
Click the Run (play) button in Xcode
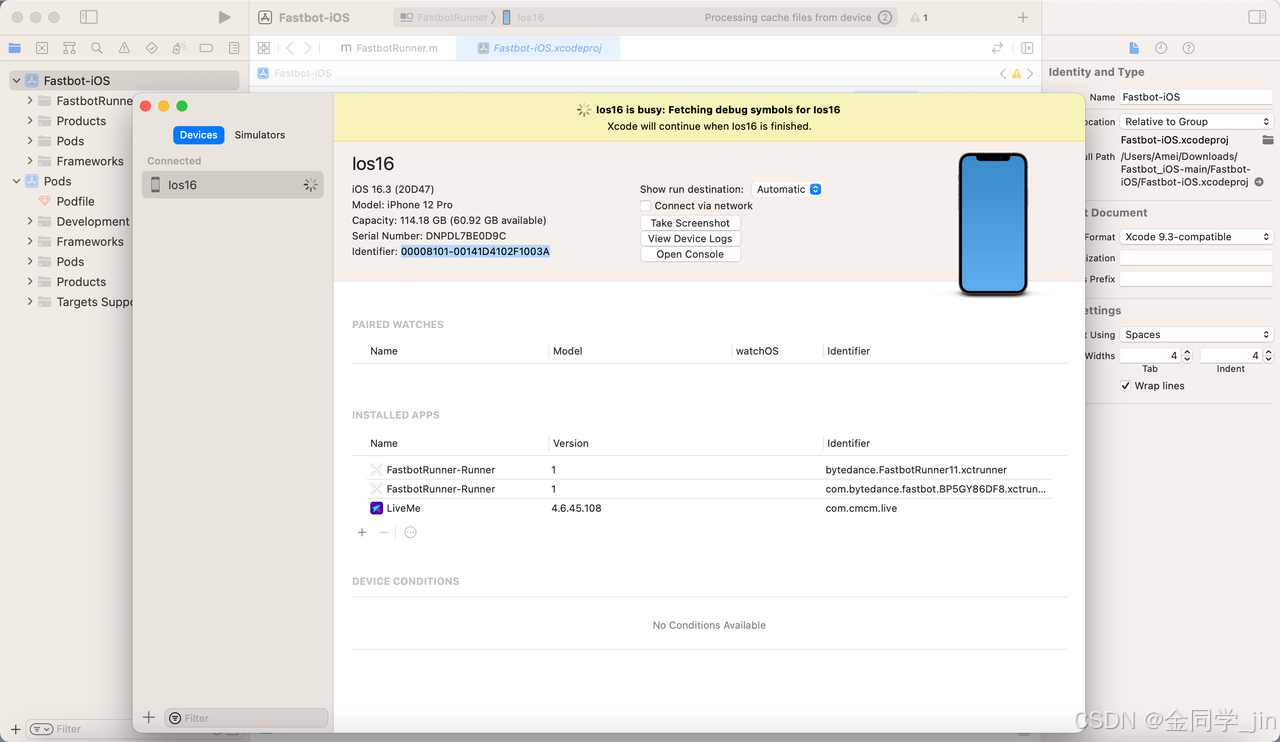(224, 17)
